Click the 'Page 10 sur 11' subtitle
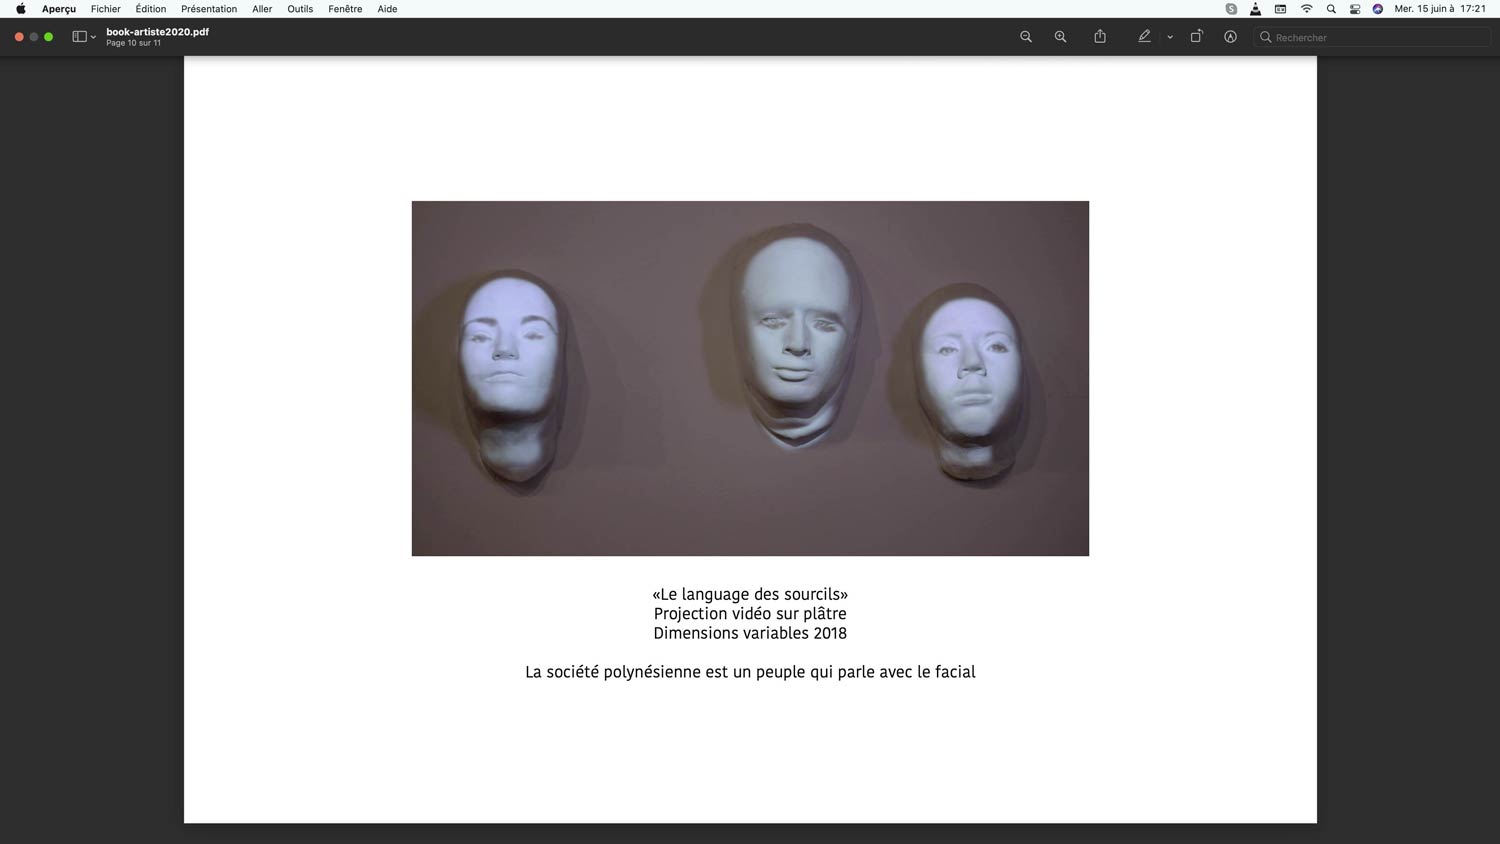 tap(133, 43)
